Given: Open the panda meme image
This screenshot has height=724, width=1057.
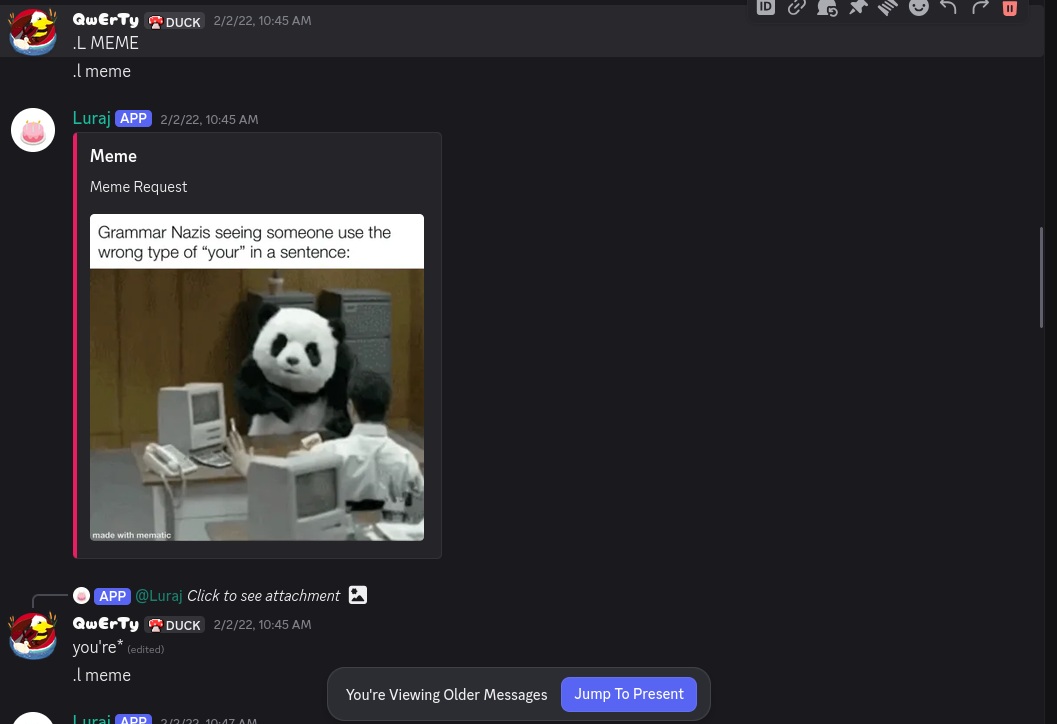Looking at the screenshot, I should 257,378.
